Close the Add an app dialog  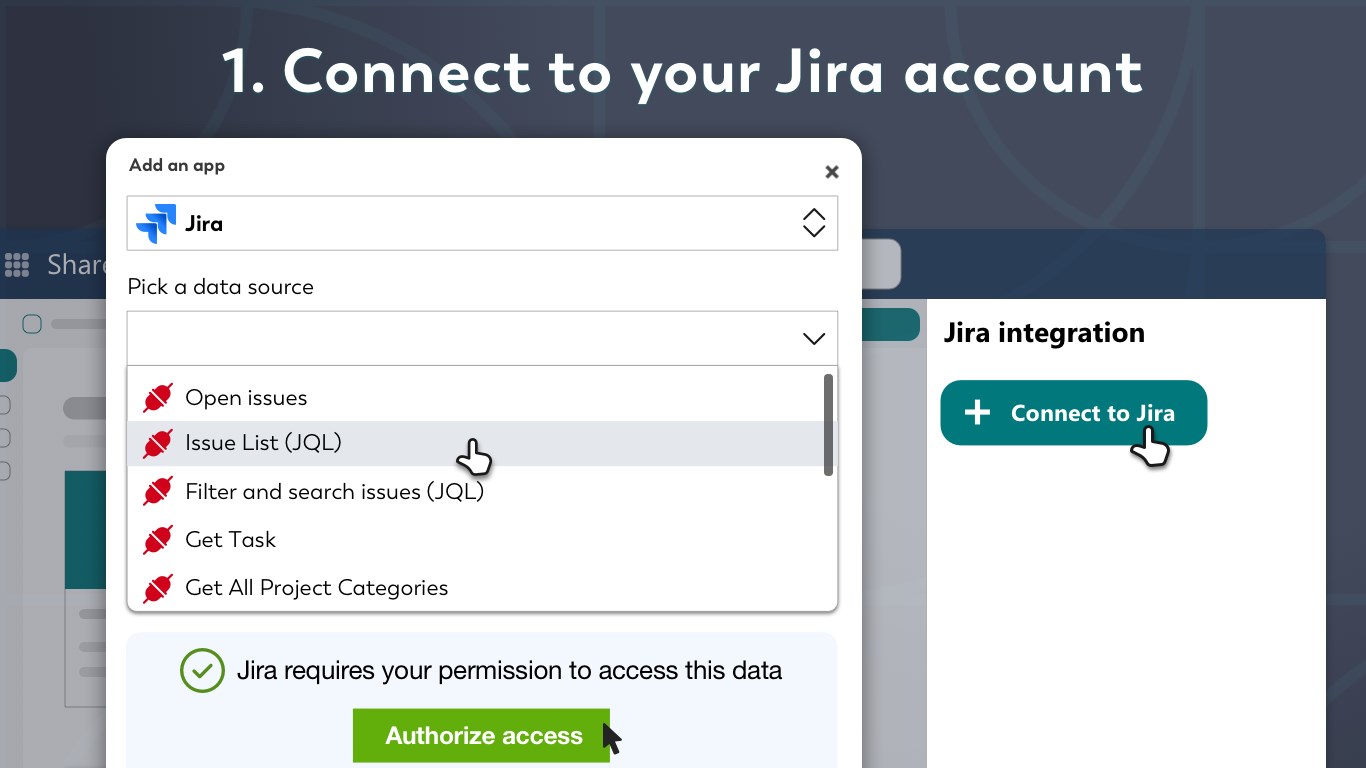pos(831,172)
